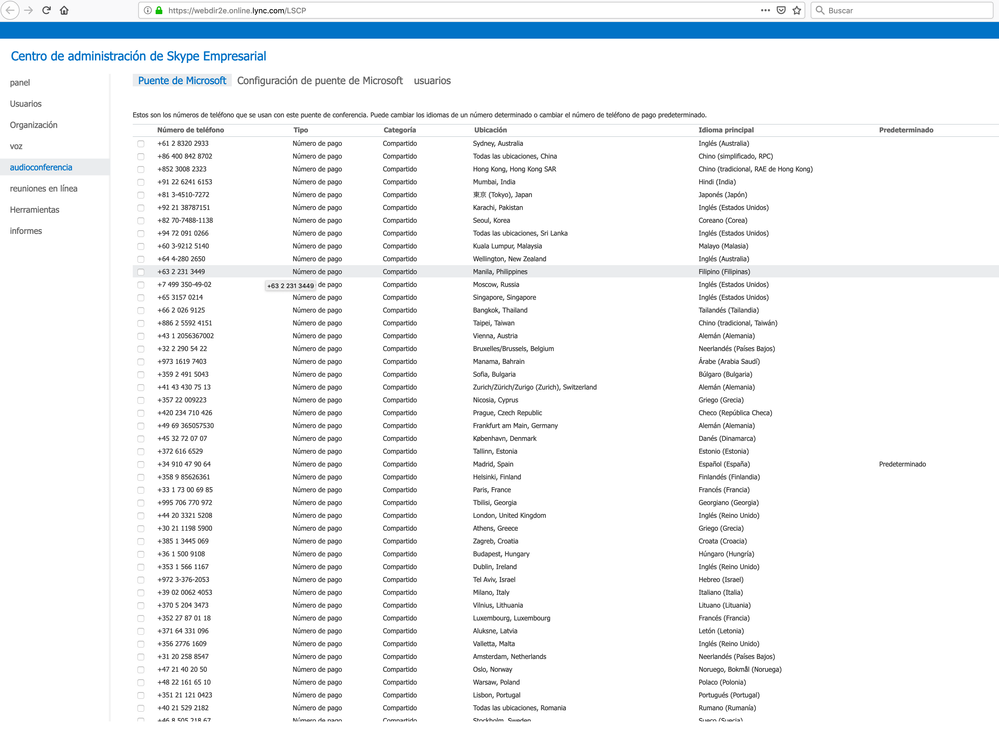Open the panel section in sidebar

(20, 83)
